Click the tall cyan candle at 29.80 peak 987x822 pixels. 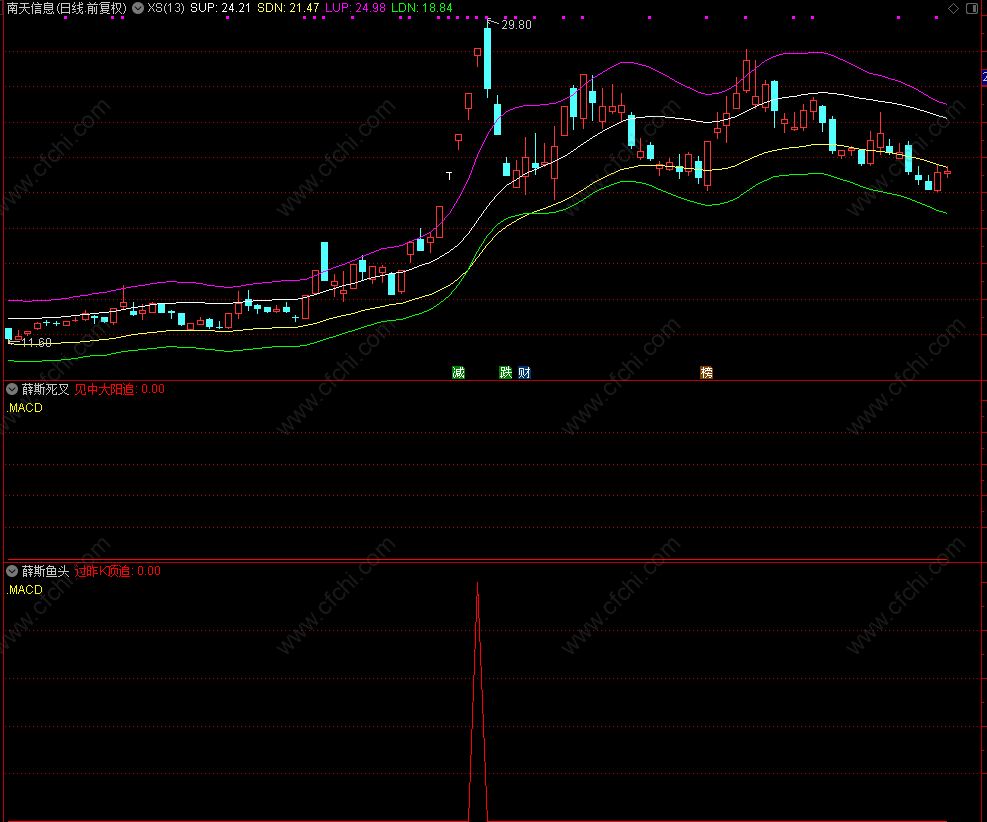click(x=487, y=59)
